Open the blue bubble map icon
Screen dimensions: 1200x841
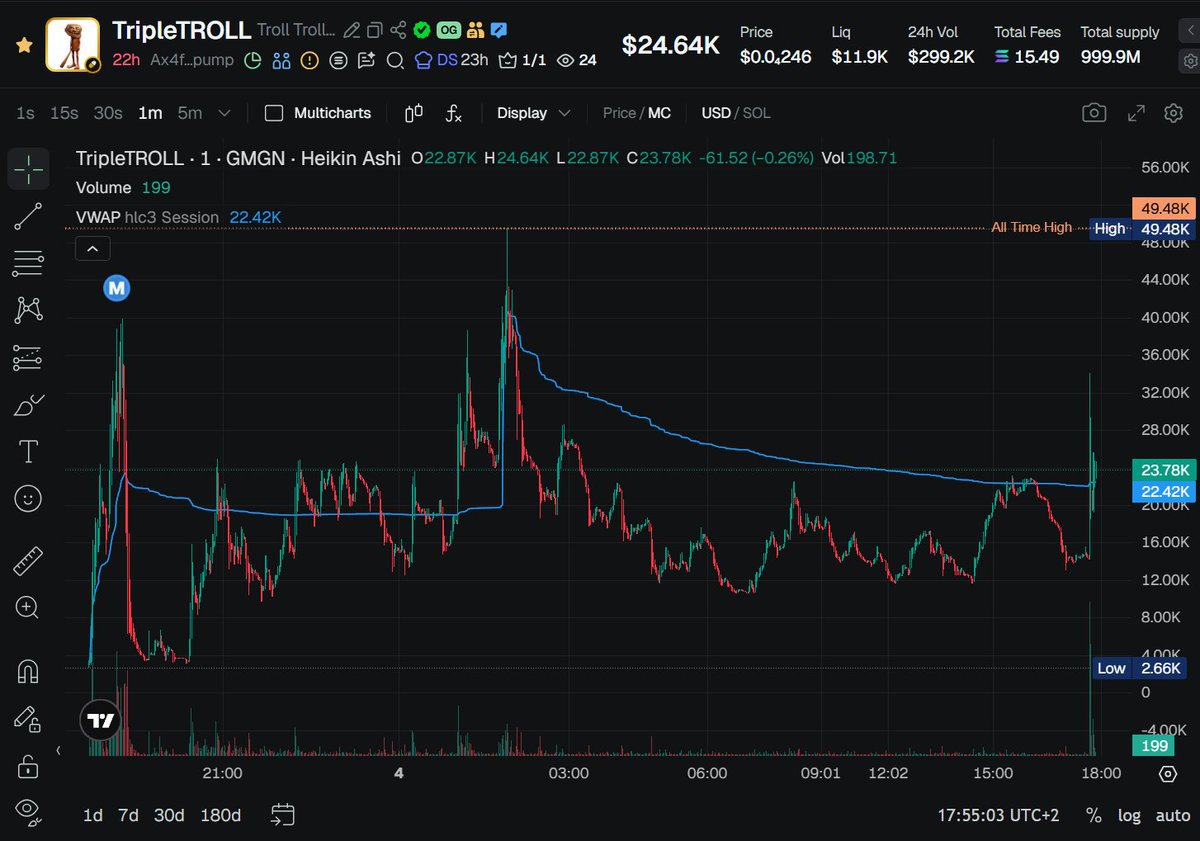pyautogui.click(x=281, y=60)
